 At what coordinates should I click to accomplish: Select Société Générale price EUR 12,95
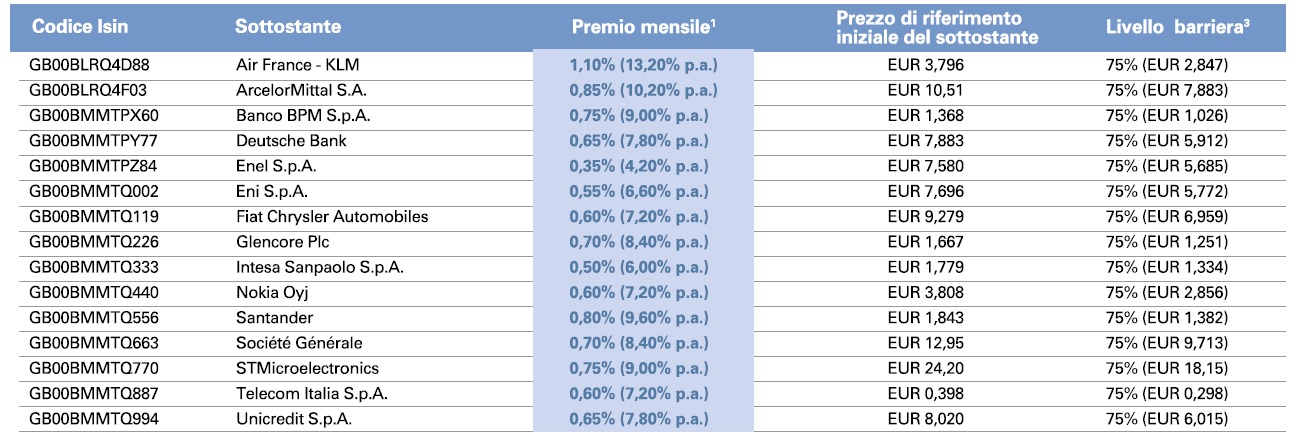[x=925, y=343]
